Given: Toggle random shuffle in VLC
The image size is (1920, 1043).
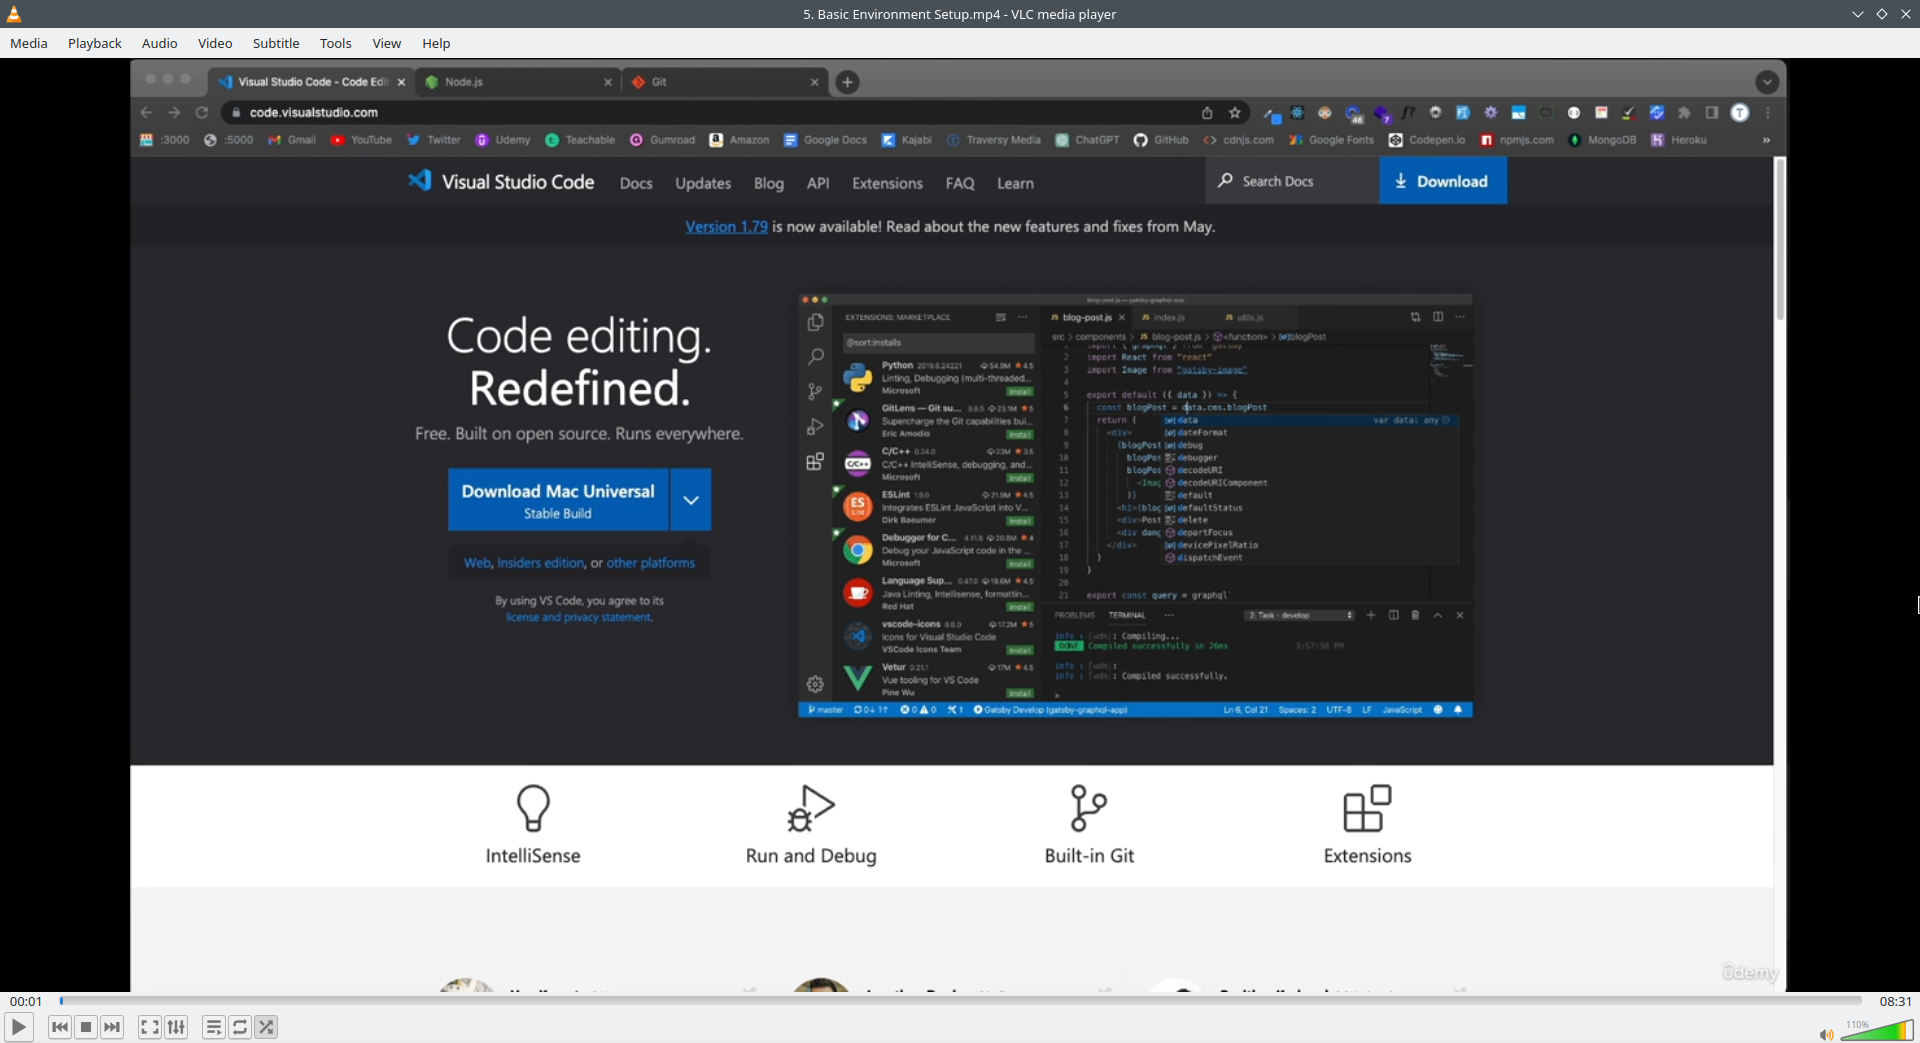Looking at the screenshot, I should pos(266,1027).
